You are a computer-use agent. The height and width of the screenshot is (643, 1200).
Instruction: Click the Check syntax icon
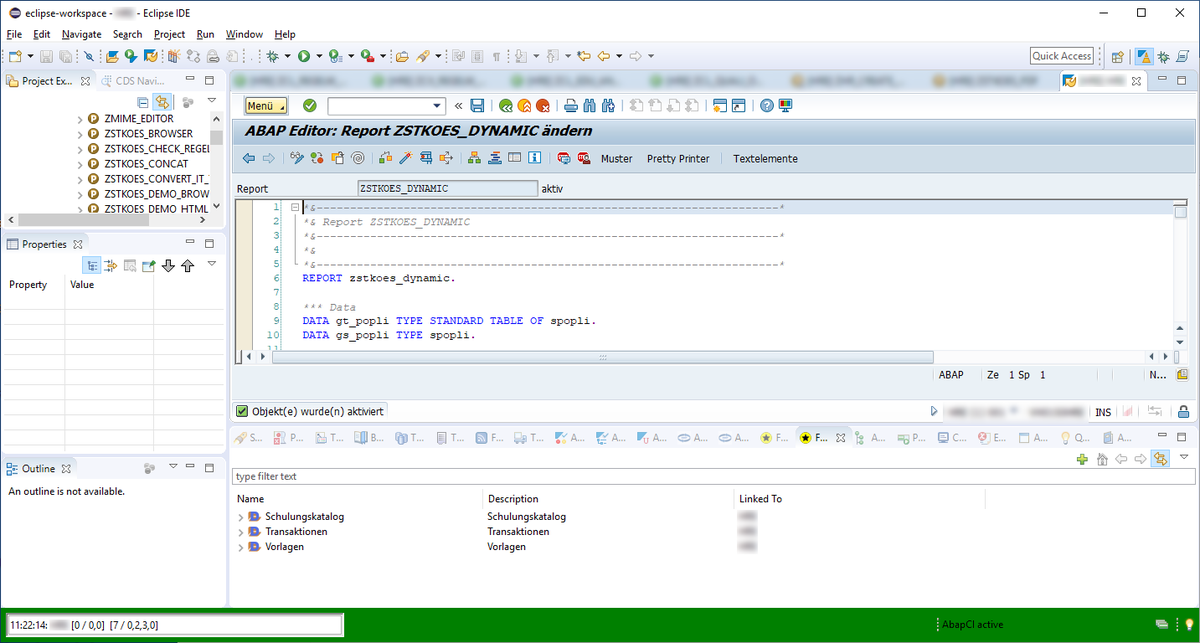coord(385,158)
